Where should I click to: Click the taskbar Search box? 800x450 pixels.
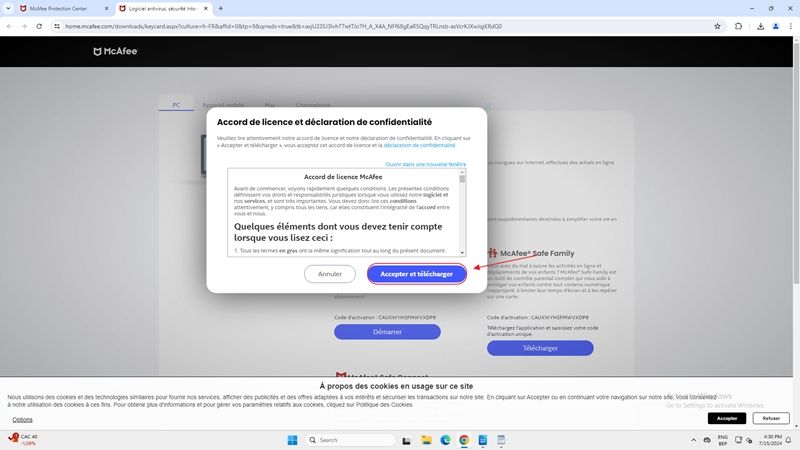351,440
